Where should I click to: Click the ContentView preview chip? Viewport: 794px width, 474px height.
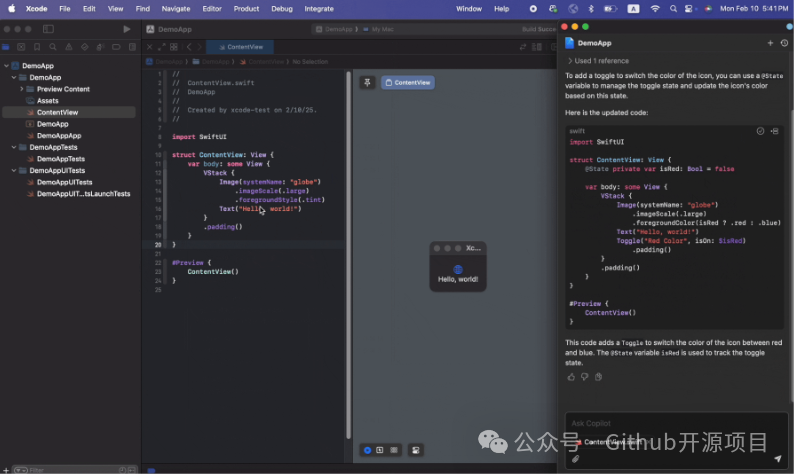(x=408, y=83)
